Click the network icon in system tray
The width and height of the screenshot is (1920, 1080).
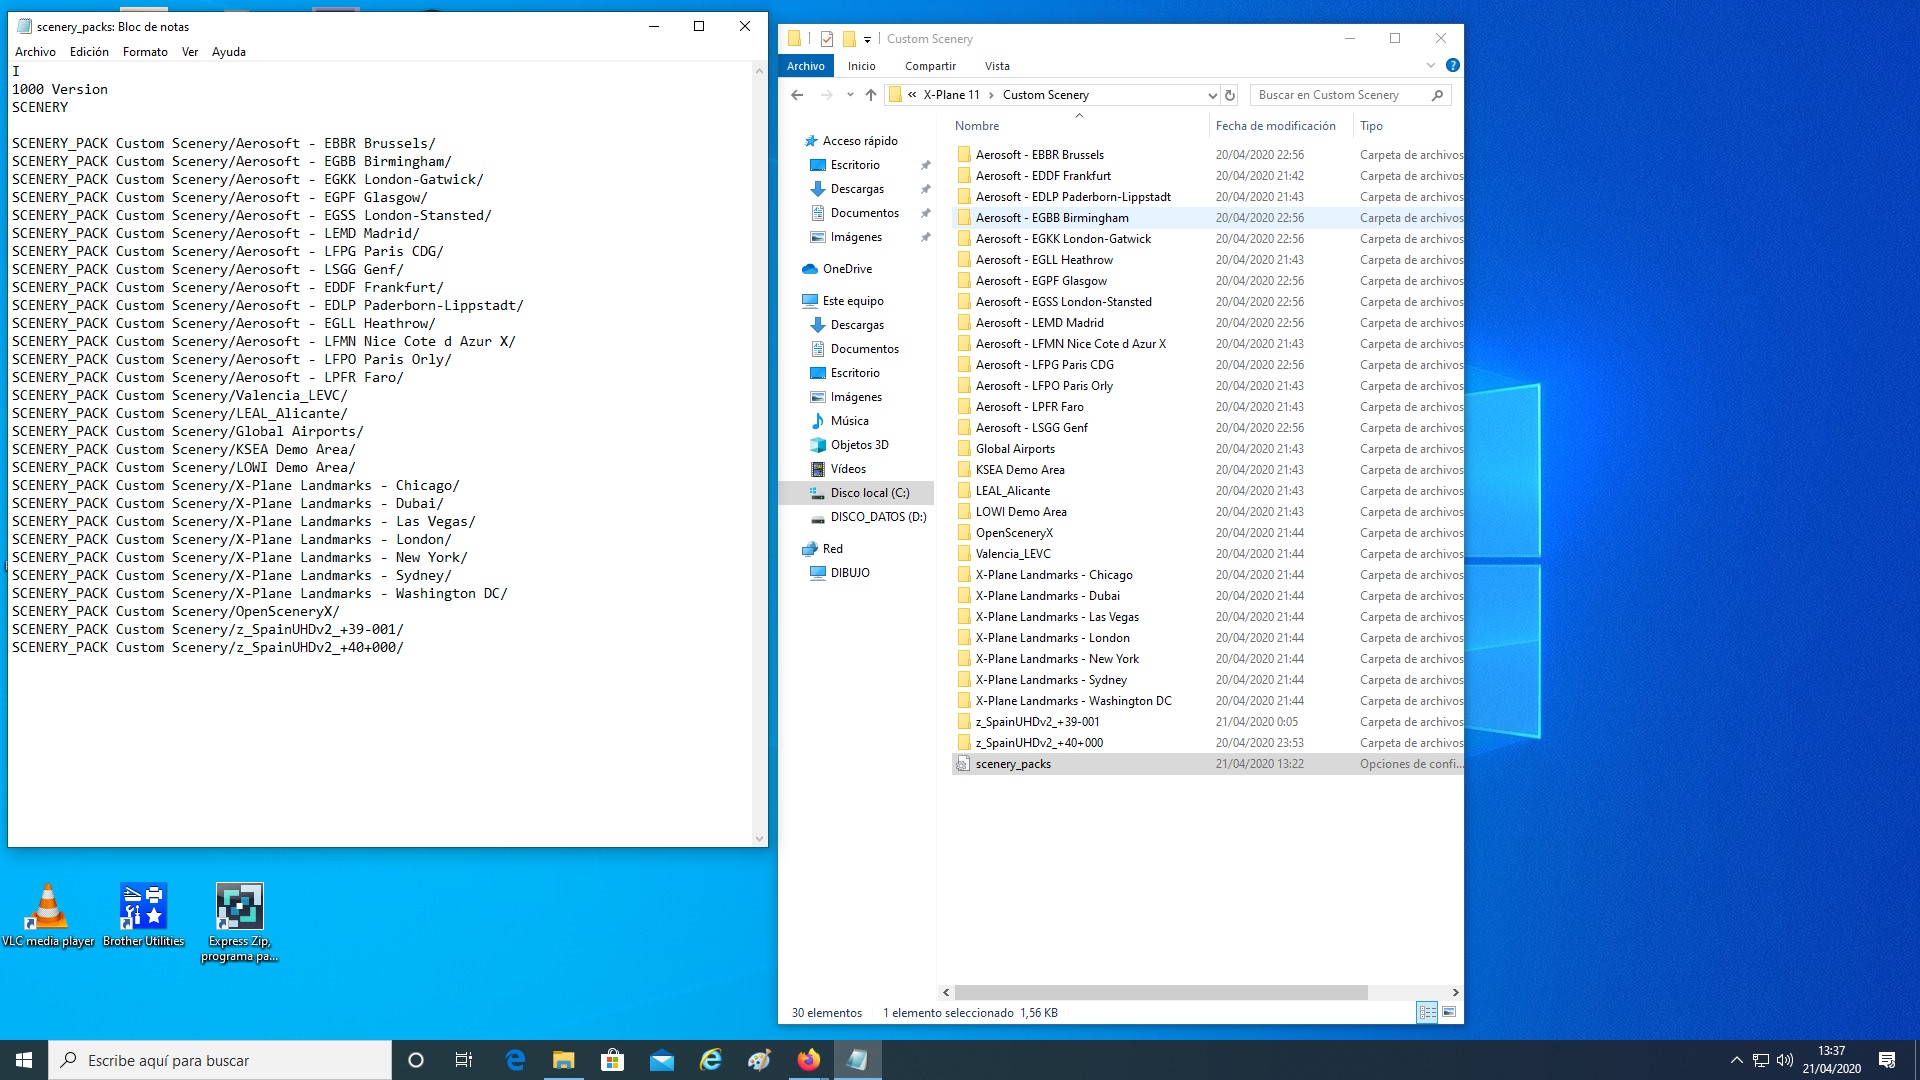pos(1761,1060)
